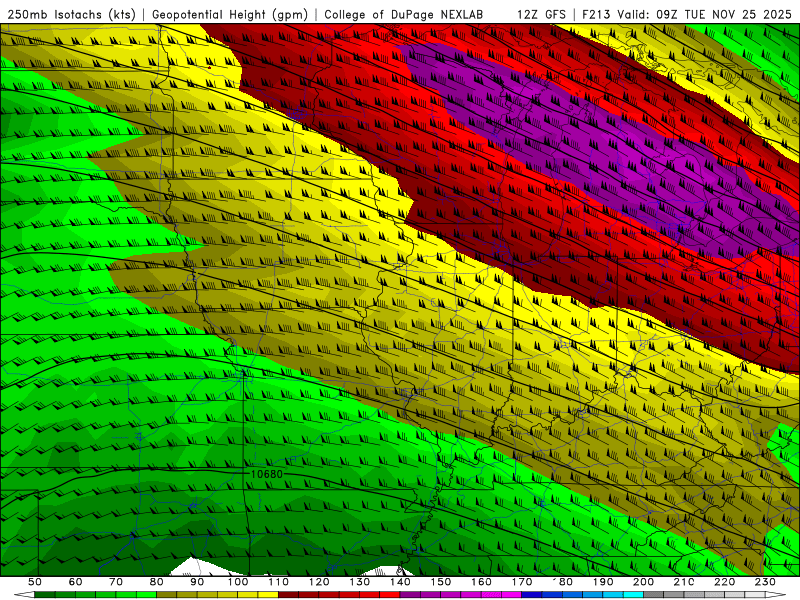
Task: Click the darkest green swatch just after 50
Action: pyautogui.click(x=45, y=595)
